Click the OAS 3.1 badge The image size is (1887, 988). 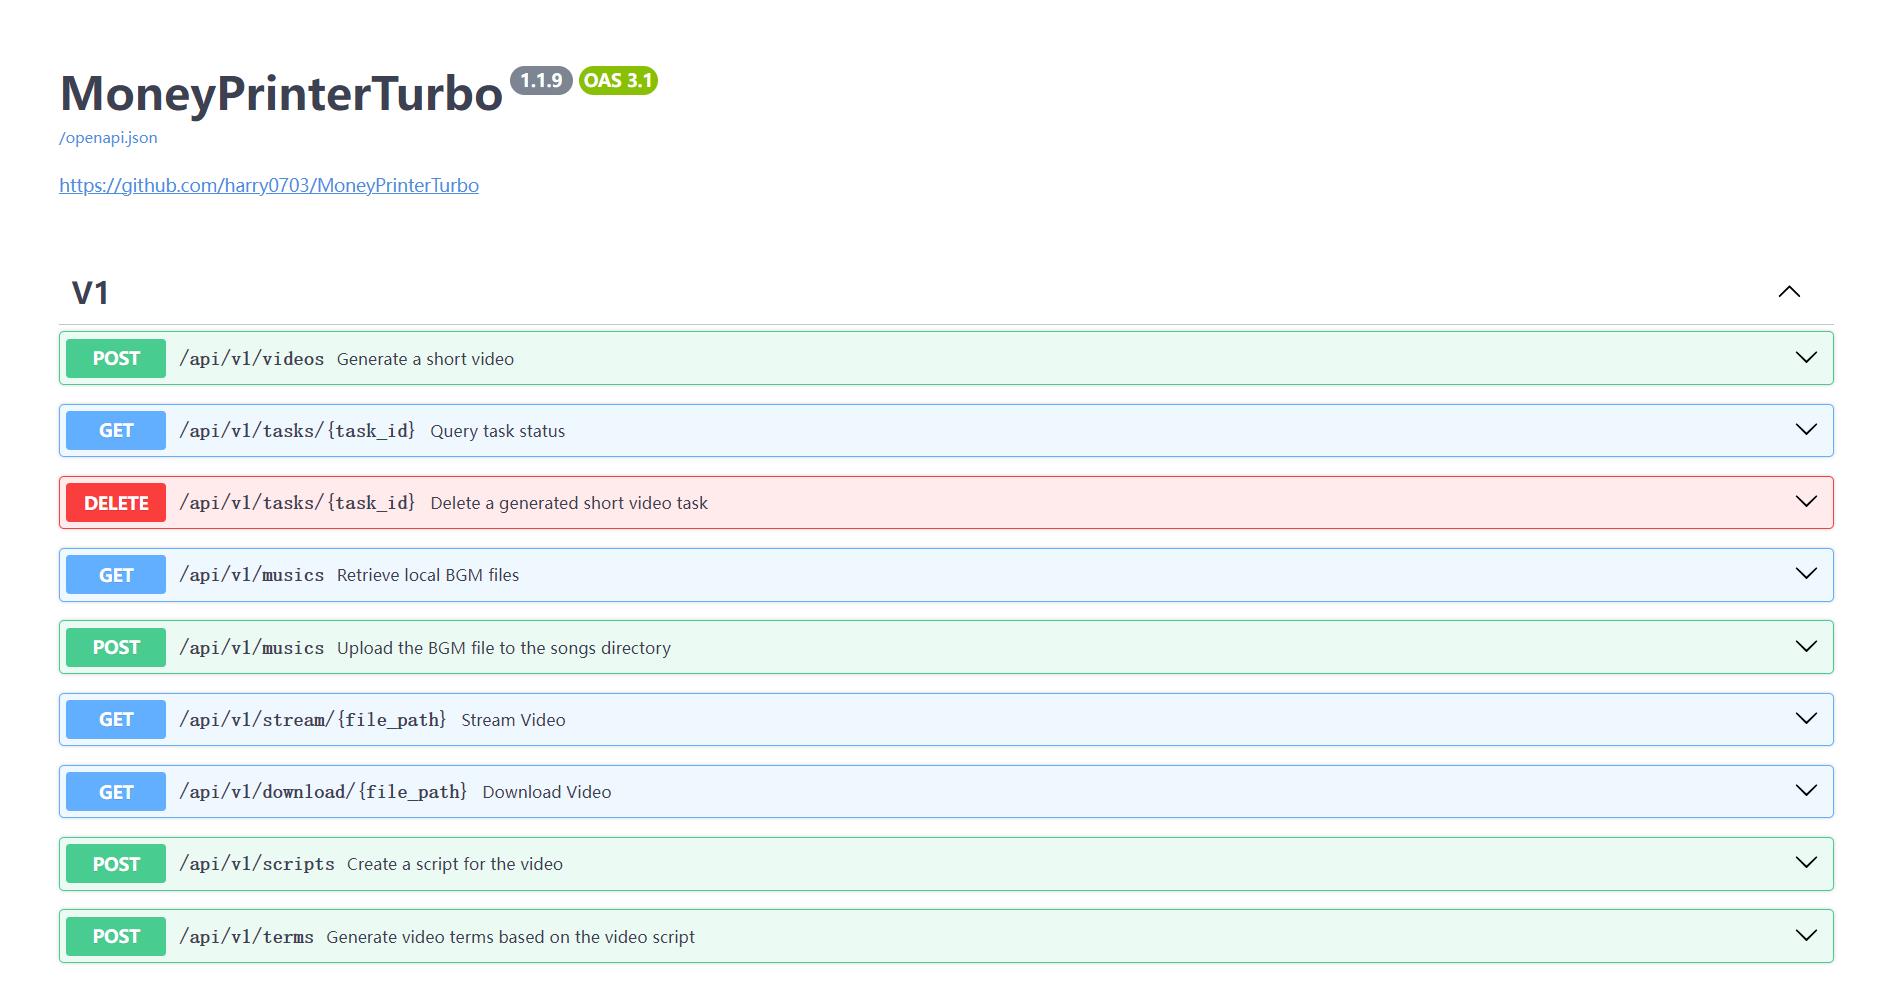click(x=618, y=80)
